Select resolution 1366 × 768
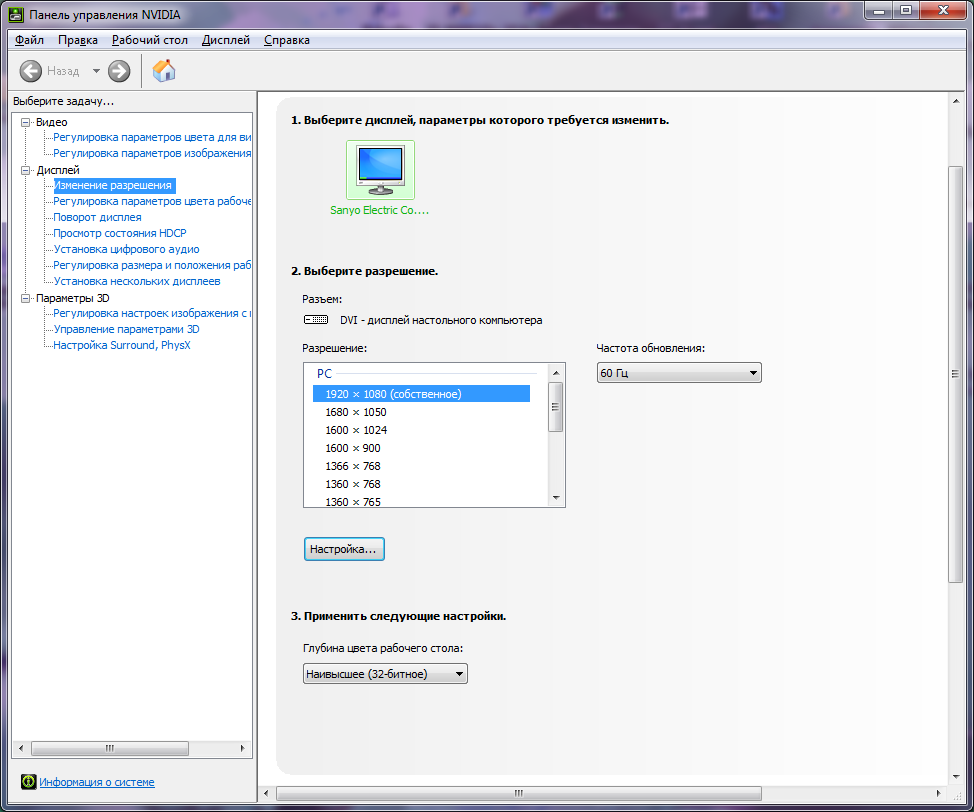 pyautogui.click(x=353, y=466)
